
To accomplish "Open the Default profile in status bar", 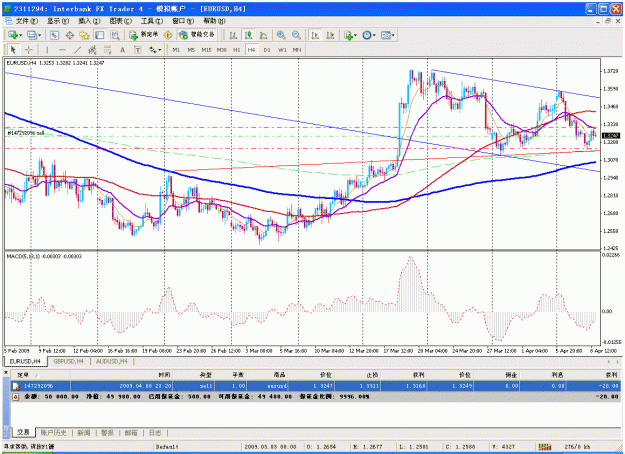I will [x=167, y=446].
